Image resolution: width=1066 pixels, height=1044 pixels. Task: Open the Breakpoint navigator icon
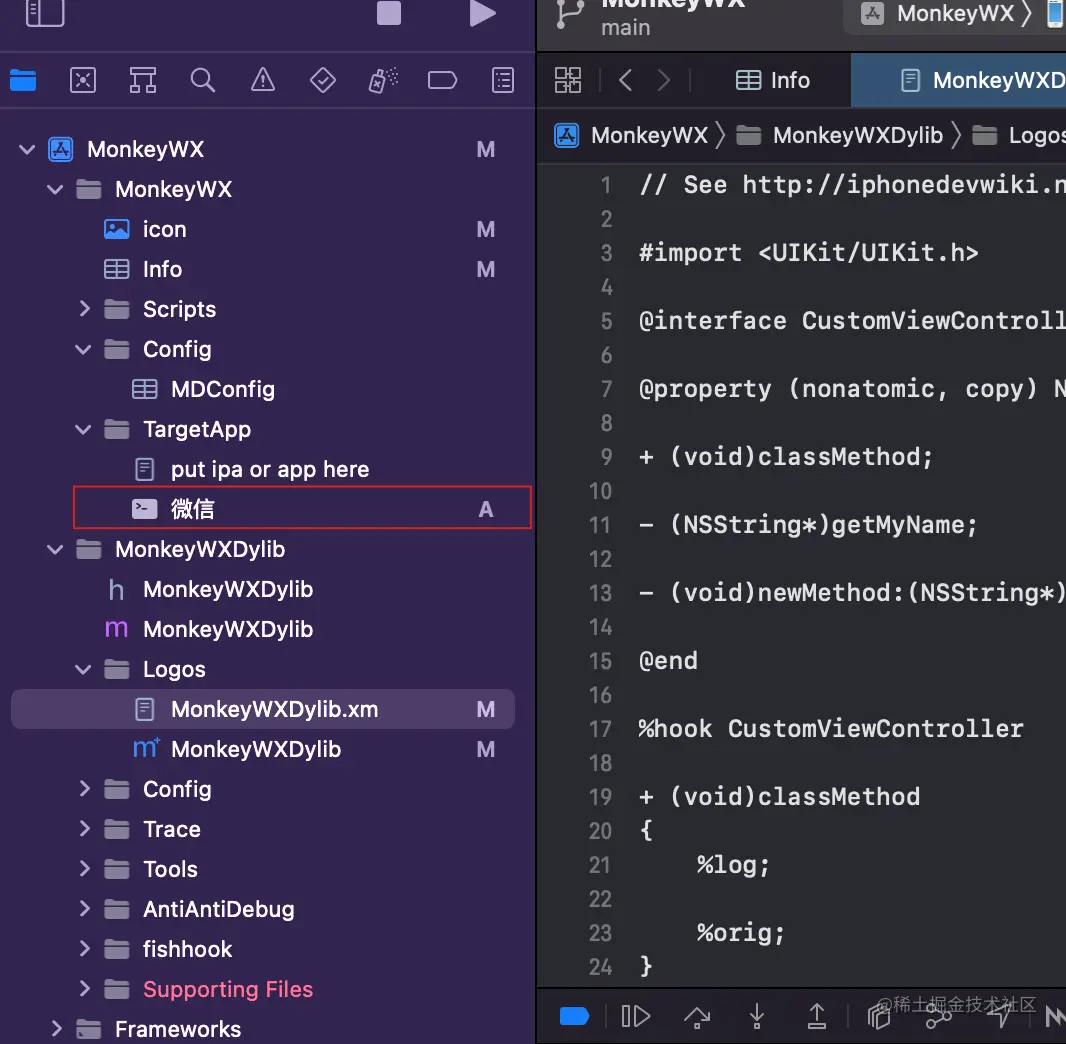tap(443, 80)
